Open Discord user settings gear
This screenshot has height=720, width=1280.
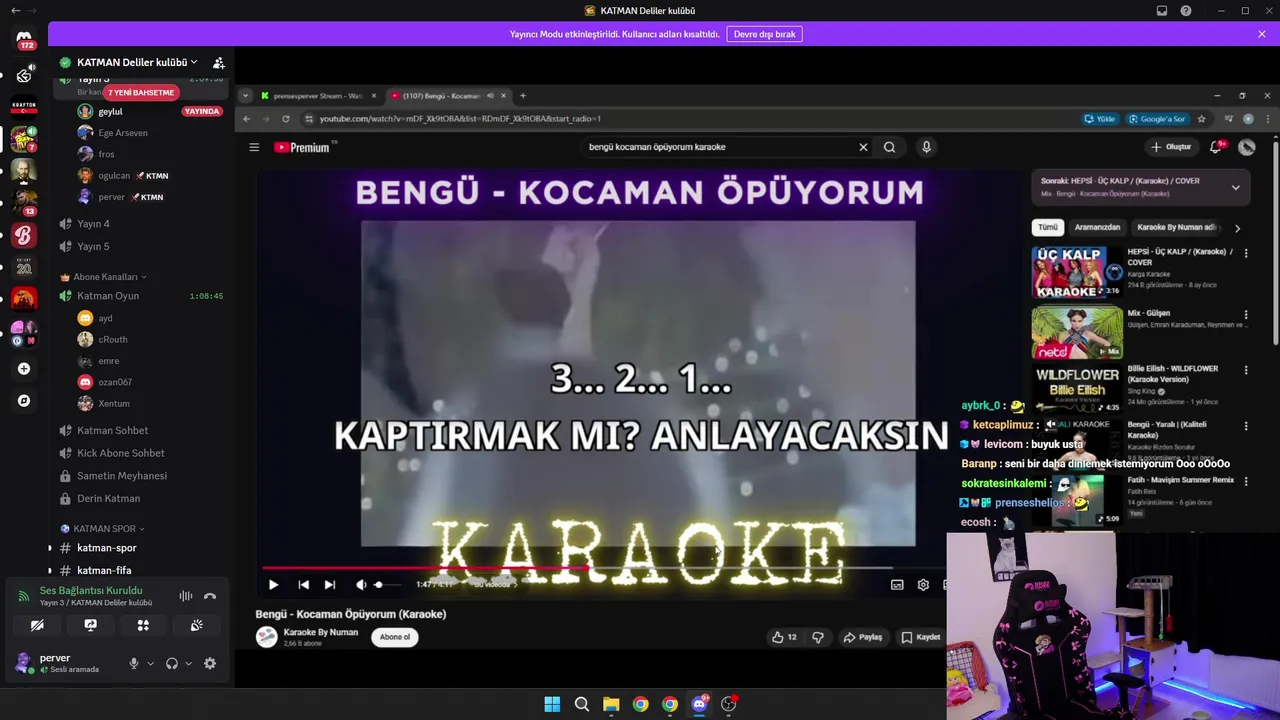pos(210,663)
